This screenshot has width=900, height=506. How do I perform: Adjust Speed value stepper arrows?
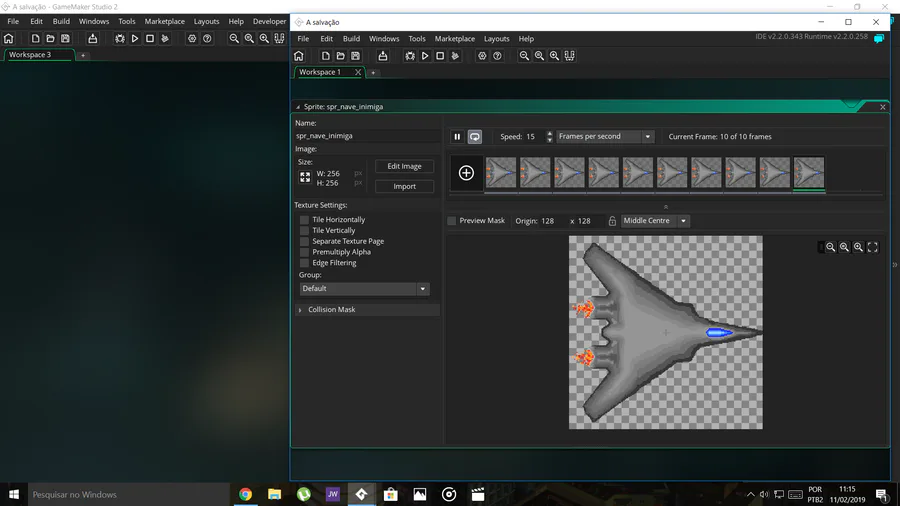pyautogui.click(x=549, y=137)
